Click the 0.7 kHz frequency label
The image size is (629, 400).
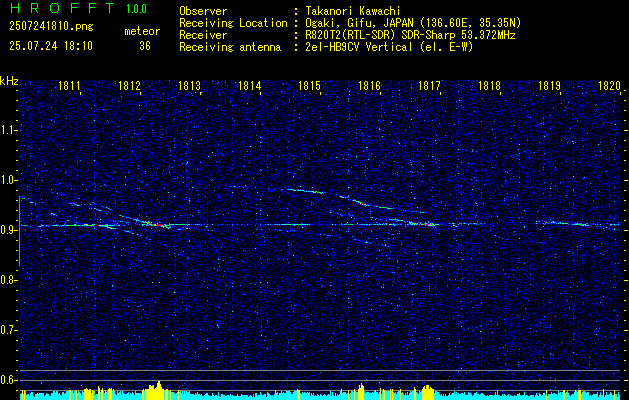pos(8,330)
